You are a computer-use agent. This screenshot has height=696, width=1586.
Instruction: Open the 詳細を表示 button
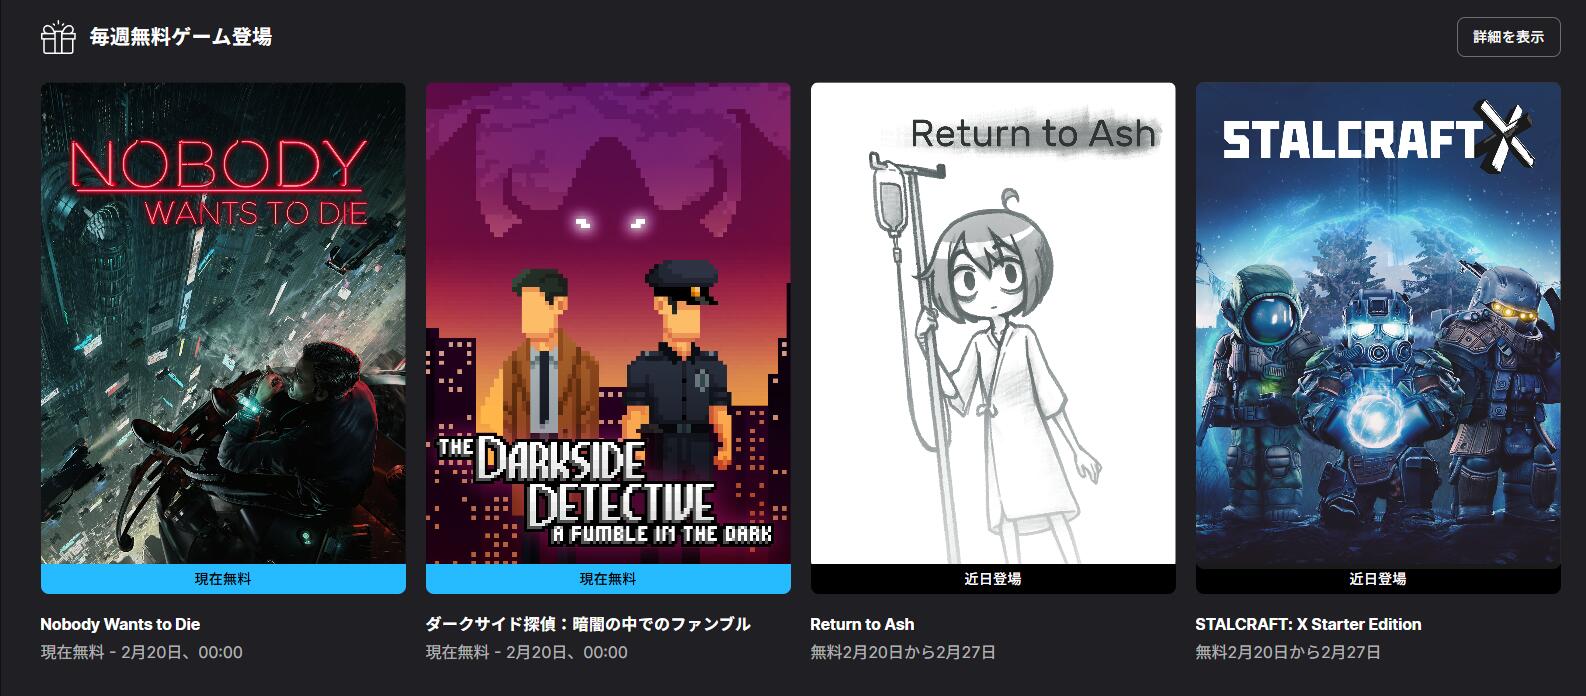1508,37
